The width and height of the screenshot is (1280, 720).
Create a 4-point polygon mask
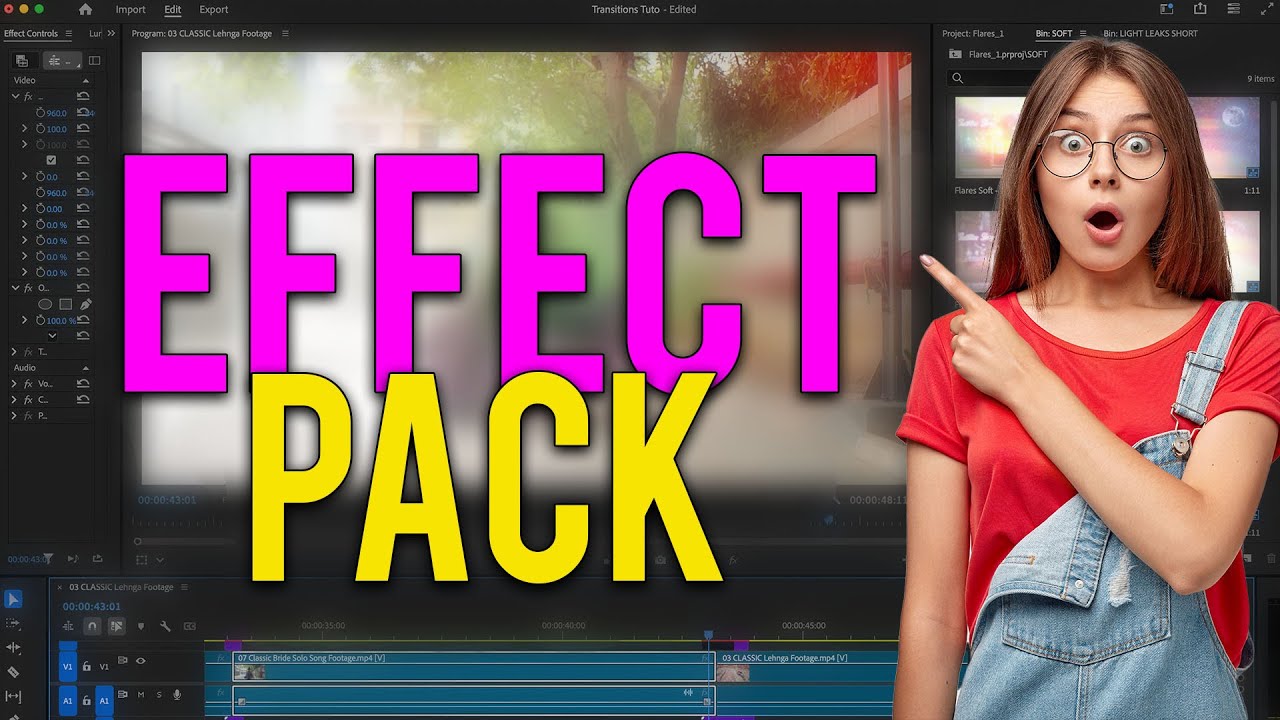click(x=65, y=304)
